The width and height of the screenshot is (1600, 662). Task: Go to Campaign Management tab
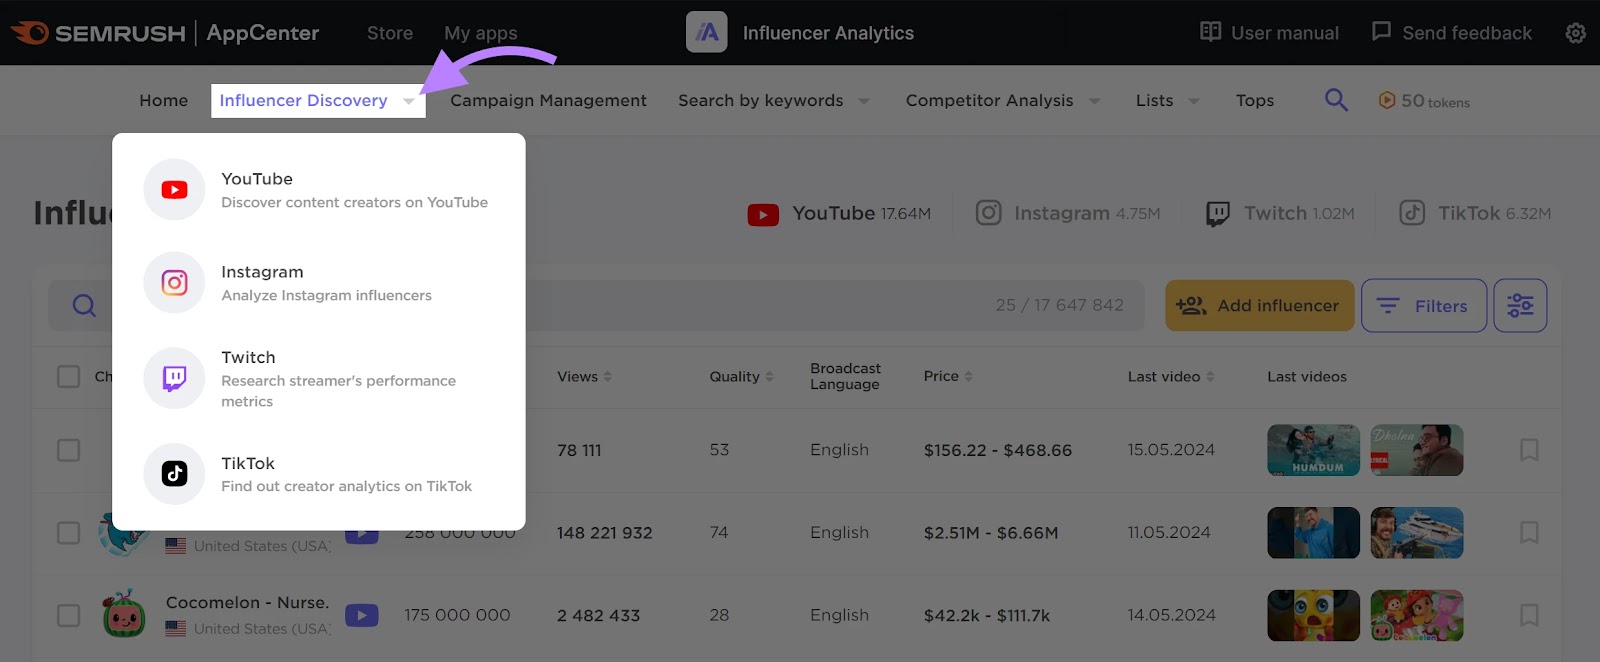point(548,100)
